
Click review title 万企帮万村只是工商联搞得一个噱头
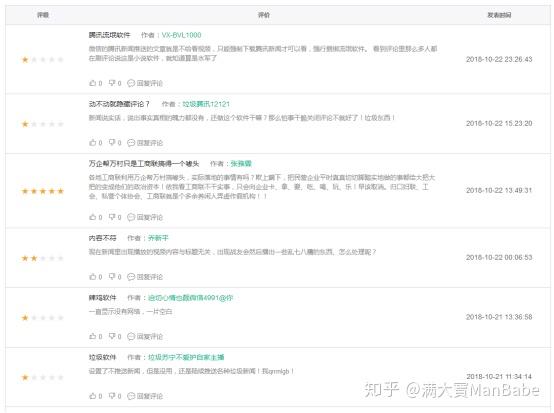pyautogui.click(x=144, y=164)
